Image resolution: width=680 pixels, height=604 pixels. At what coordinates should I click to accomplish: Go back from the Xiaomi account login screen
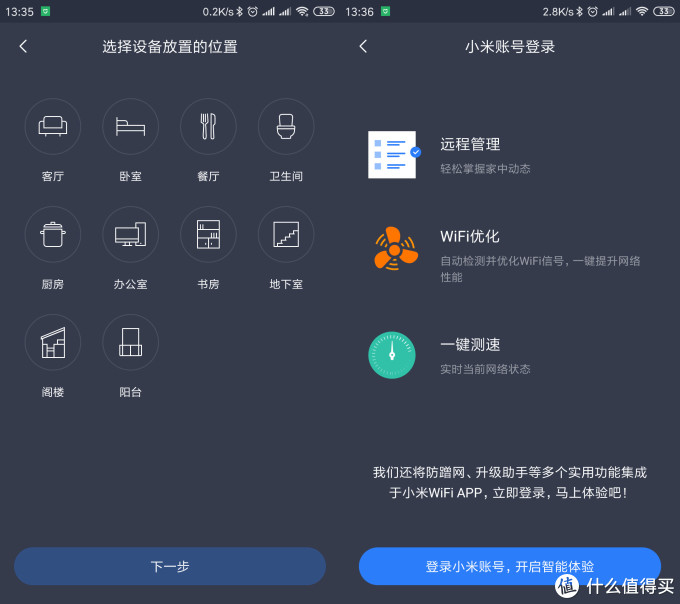click(x=363, y=46)
